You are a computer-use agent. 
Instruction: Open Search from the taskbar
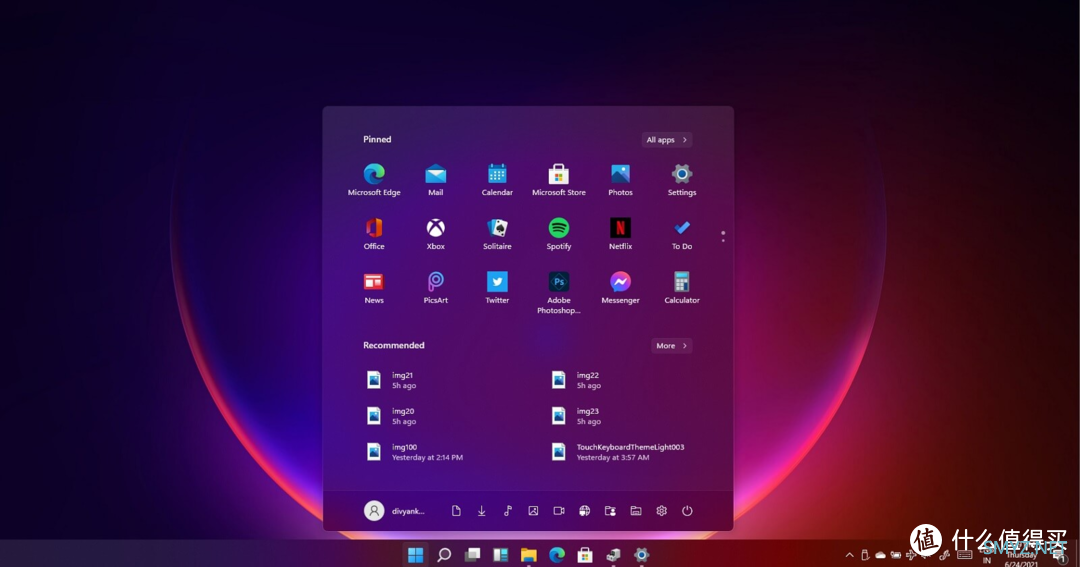coord(444,555)
